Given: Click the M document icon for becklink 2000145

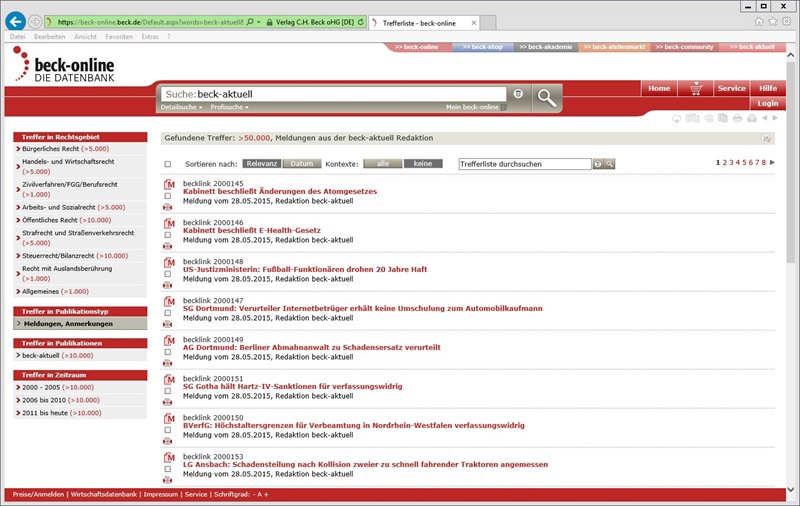Looking at the screenshot, I should pos(169,184).
